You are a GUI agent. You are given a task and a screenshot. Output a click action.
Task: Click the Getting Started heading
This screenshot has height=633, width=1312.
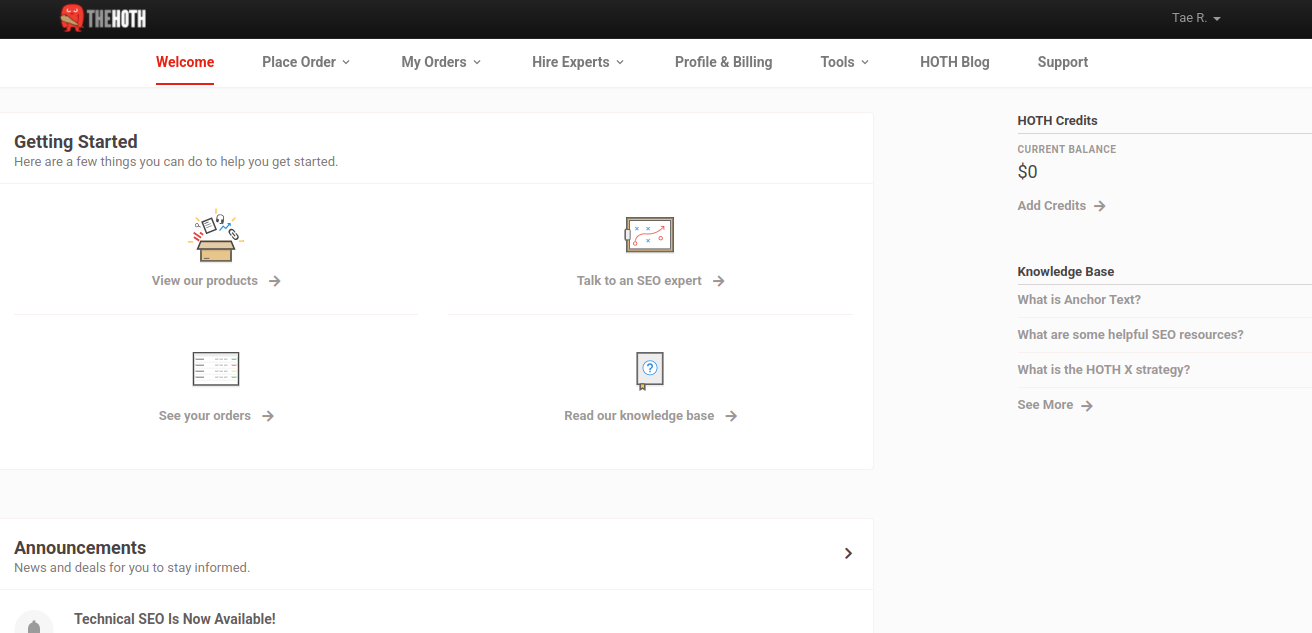click(76, 142)
